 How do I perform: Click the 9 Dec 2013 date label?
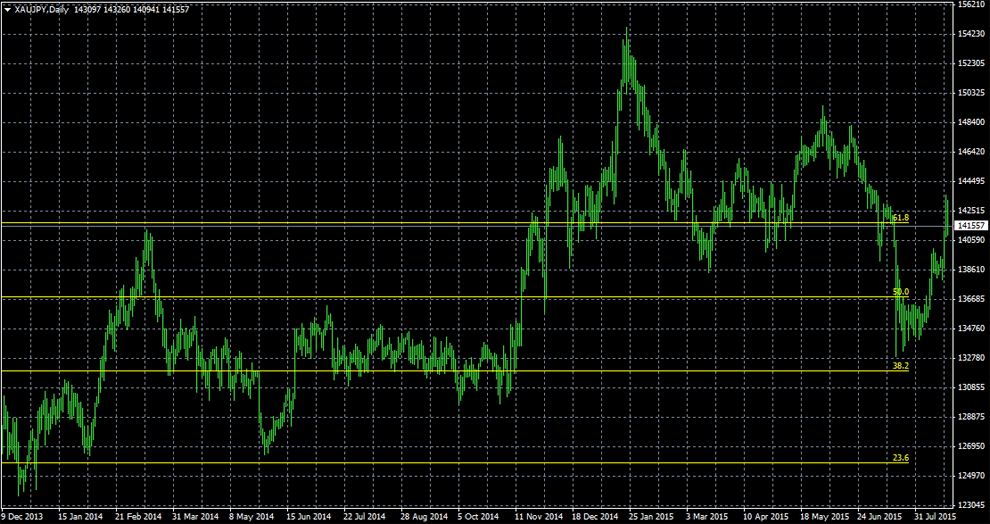(21, 517)
